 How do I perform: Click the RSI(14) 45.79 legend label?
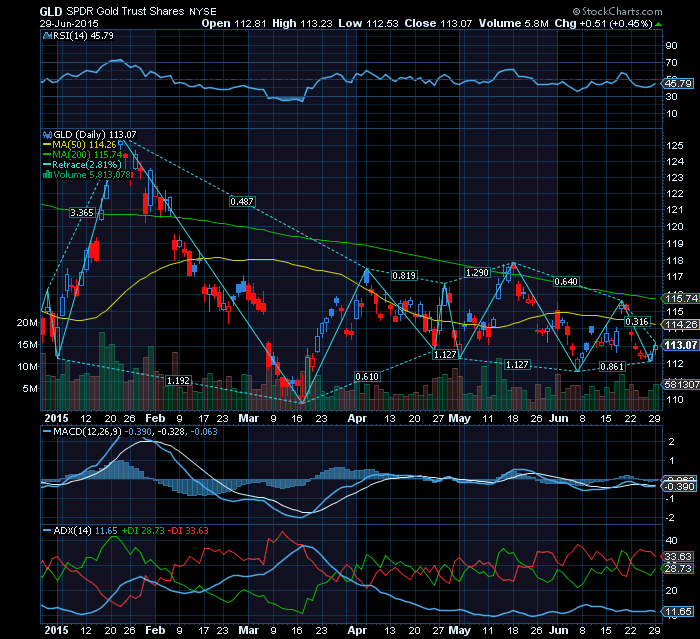tap(83, 36)
